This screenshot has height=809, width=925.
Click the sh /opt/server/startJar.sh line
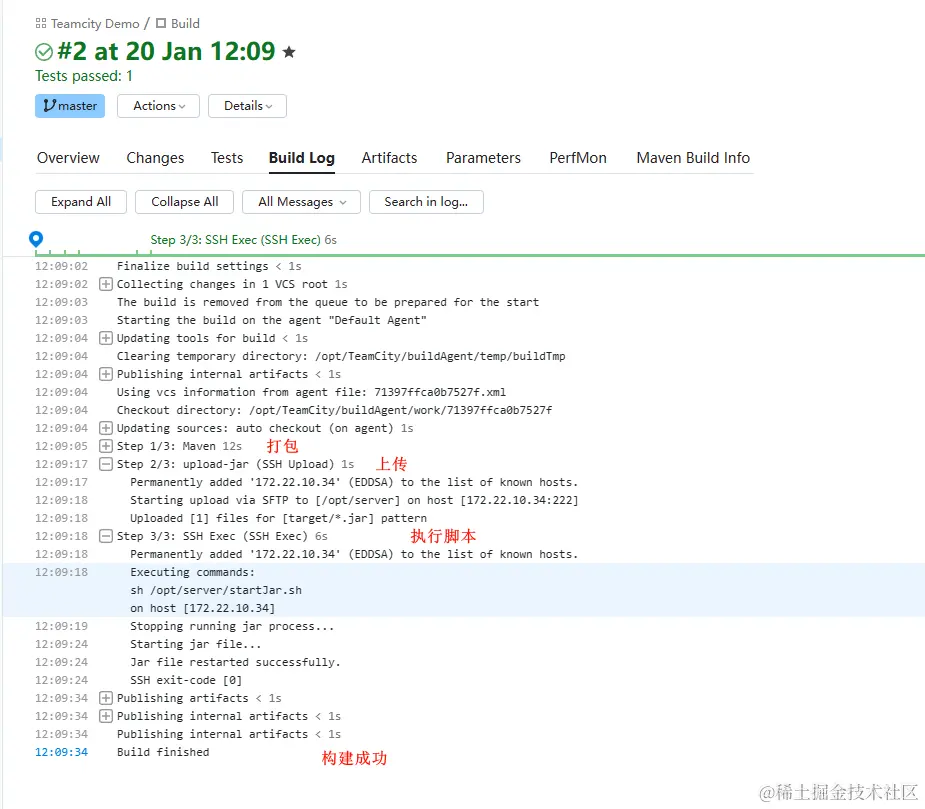(x=216, y=591)
